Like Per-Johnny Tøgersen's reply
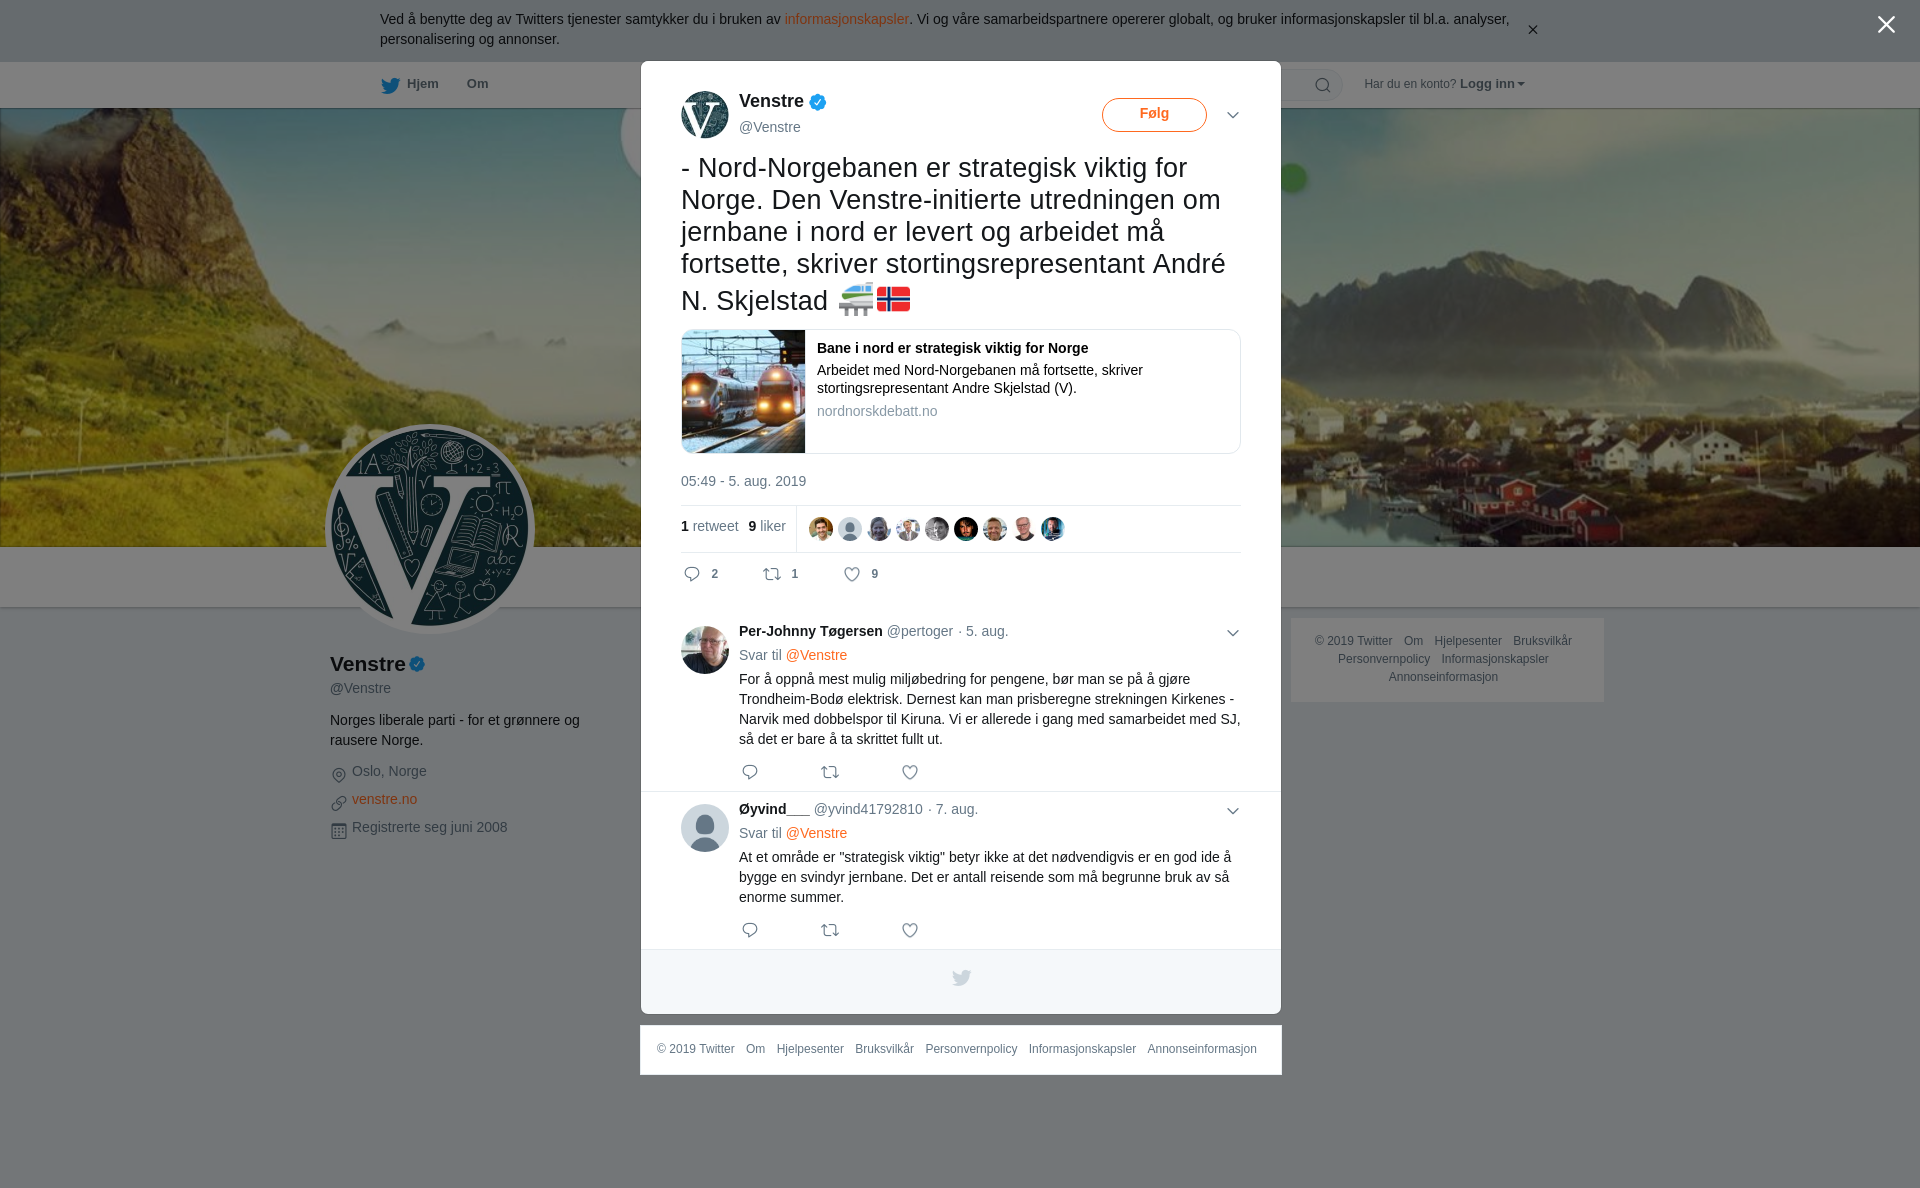The image size is (1920, 1188). coord(910,772)
